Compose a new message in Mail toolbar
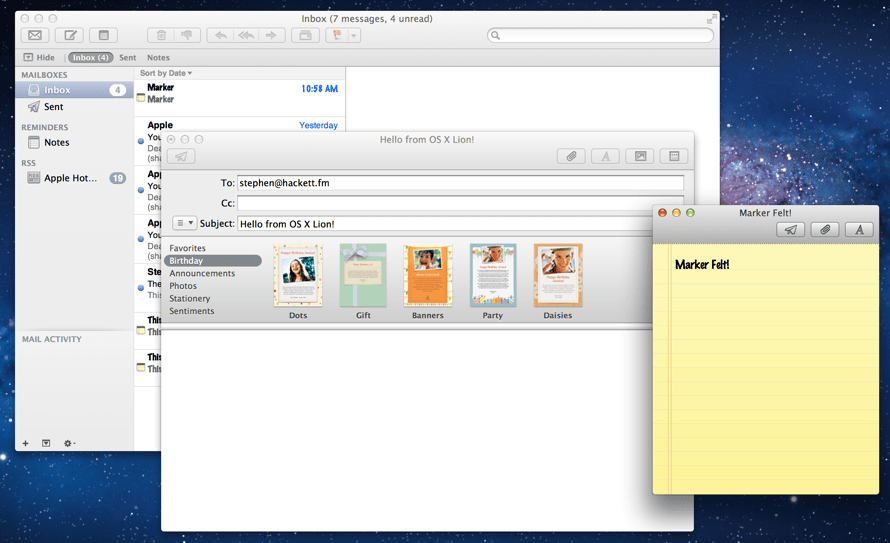Image resolution: width=890 pixels, height=543 pixels. click(x=70, y=35)
